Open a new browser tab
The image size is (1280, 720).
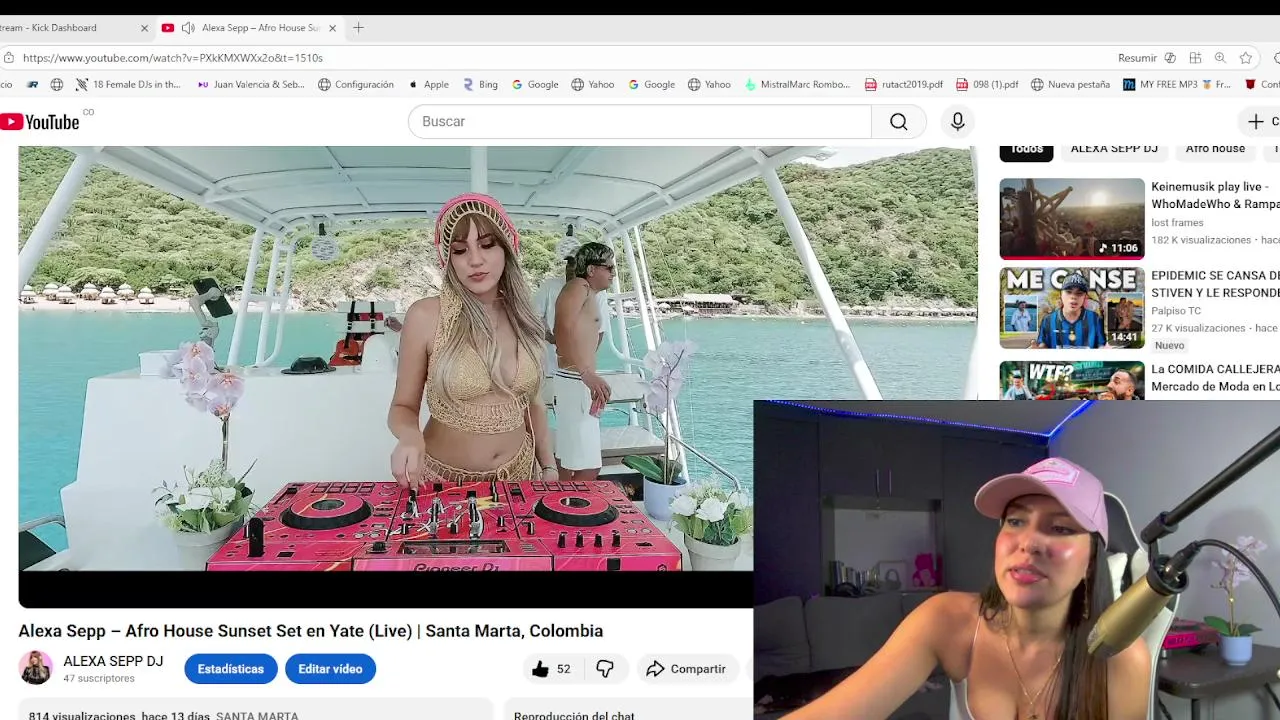coord(358,28)
